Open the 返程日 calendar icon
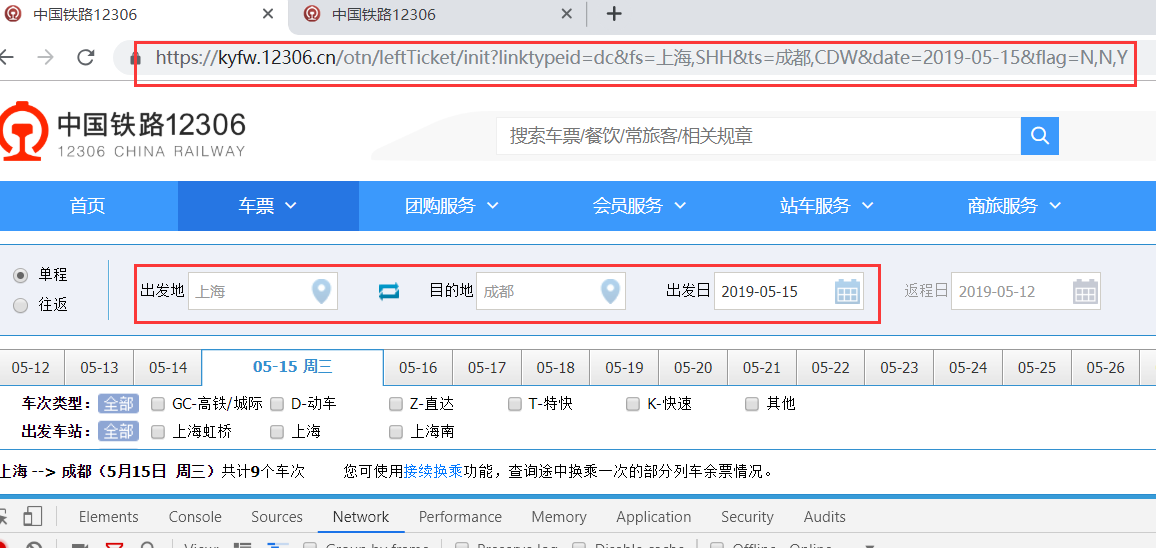The width and height of the screenshot is (1156, 548). (1084, 291)
